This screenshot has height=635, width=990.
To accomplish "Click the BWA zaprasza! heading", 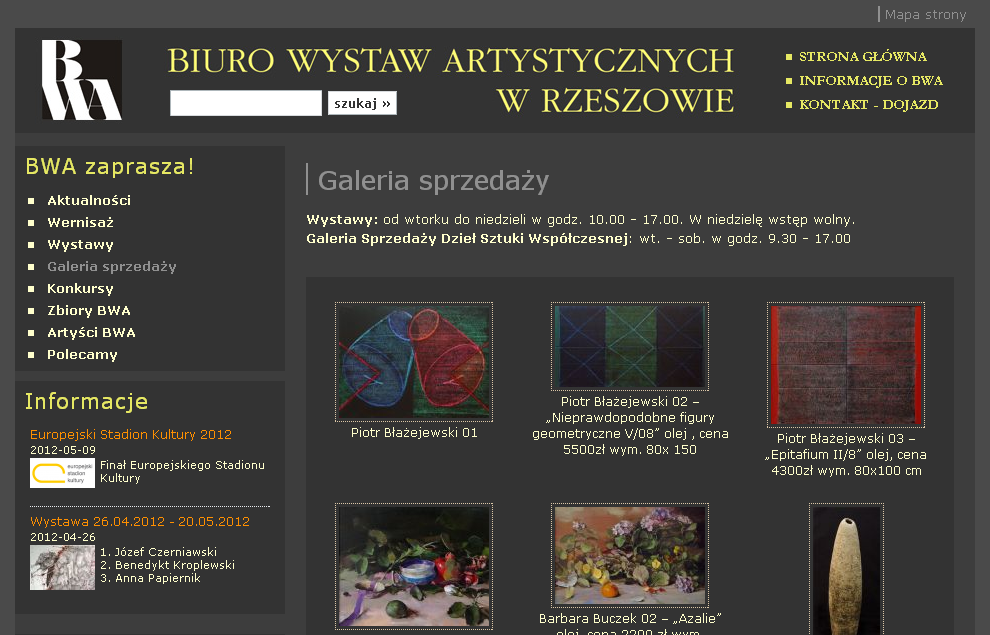I will point(110,167).
